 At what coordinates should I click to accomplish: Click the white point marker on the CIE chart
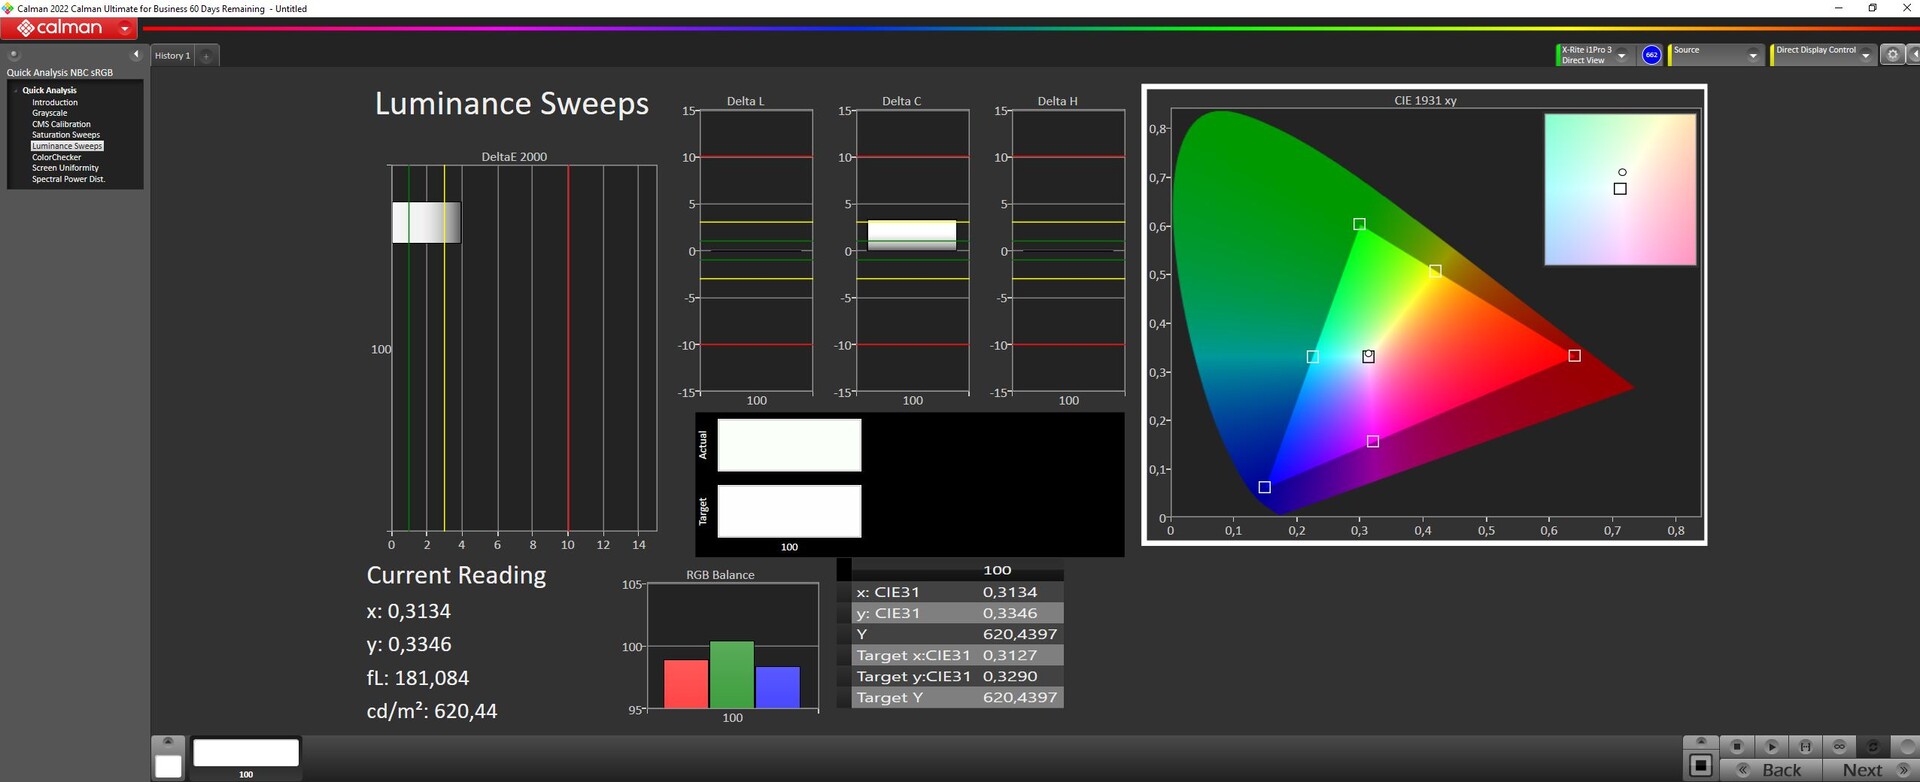click(1368, 356)
